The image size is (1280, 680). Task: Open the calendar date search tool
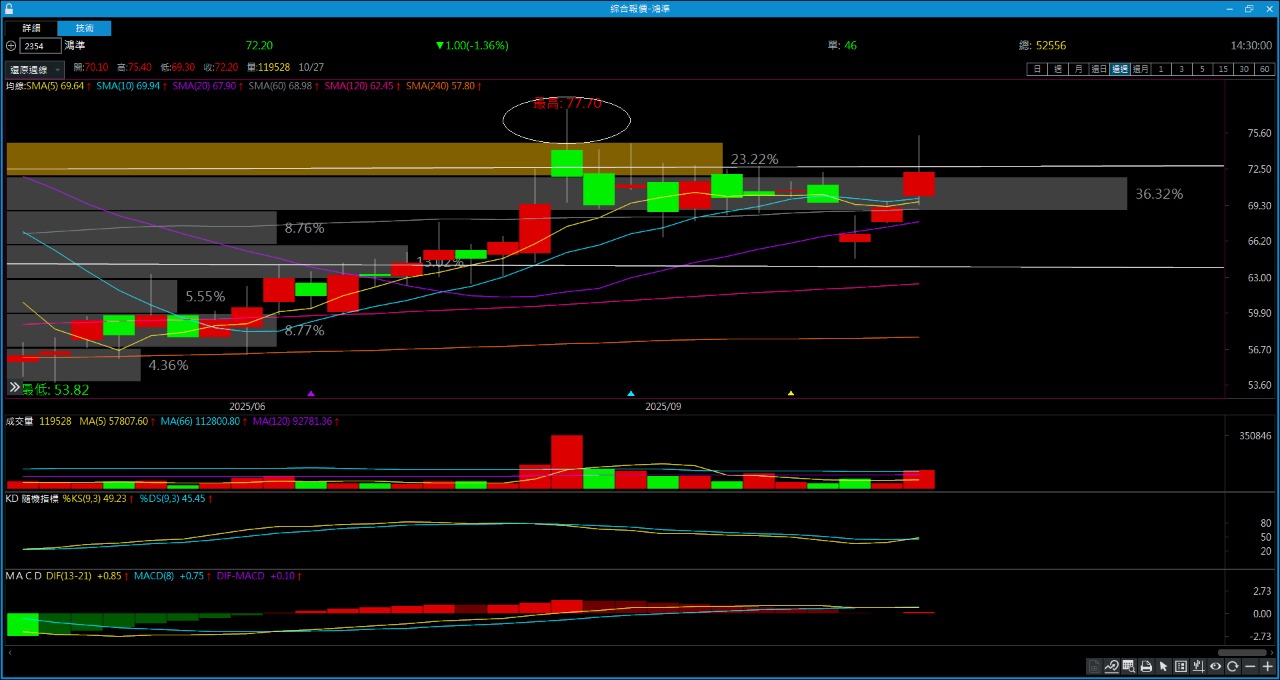pyautogui.click(x=1129, y=666)
